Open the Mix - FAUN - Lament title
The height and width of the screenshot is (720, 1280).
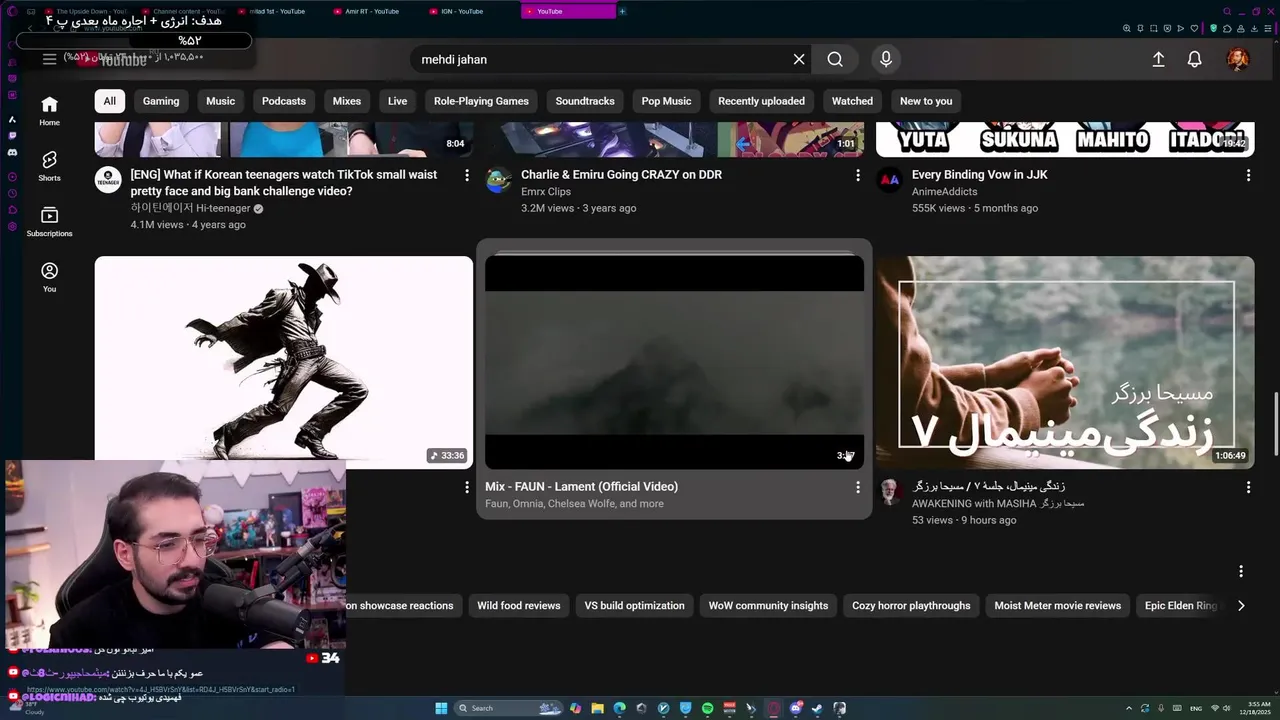[581, 486]
